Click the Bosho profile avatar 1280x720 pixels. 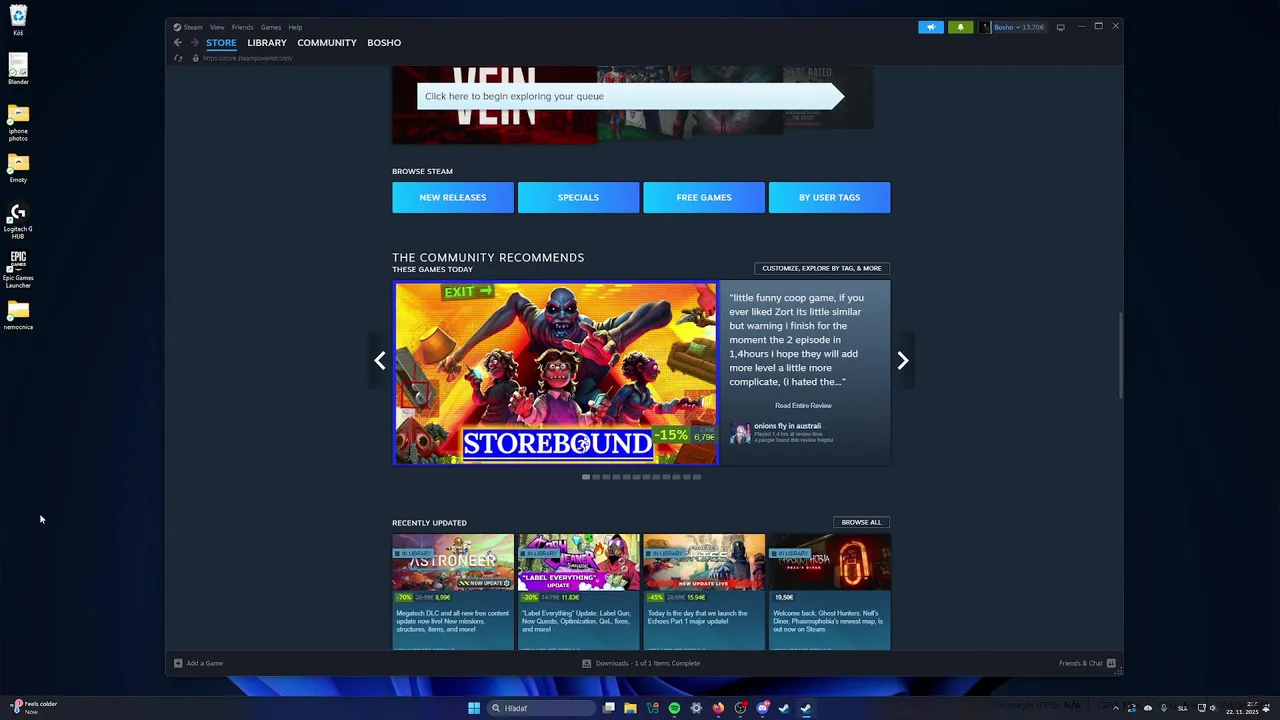(985, 27)
